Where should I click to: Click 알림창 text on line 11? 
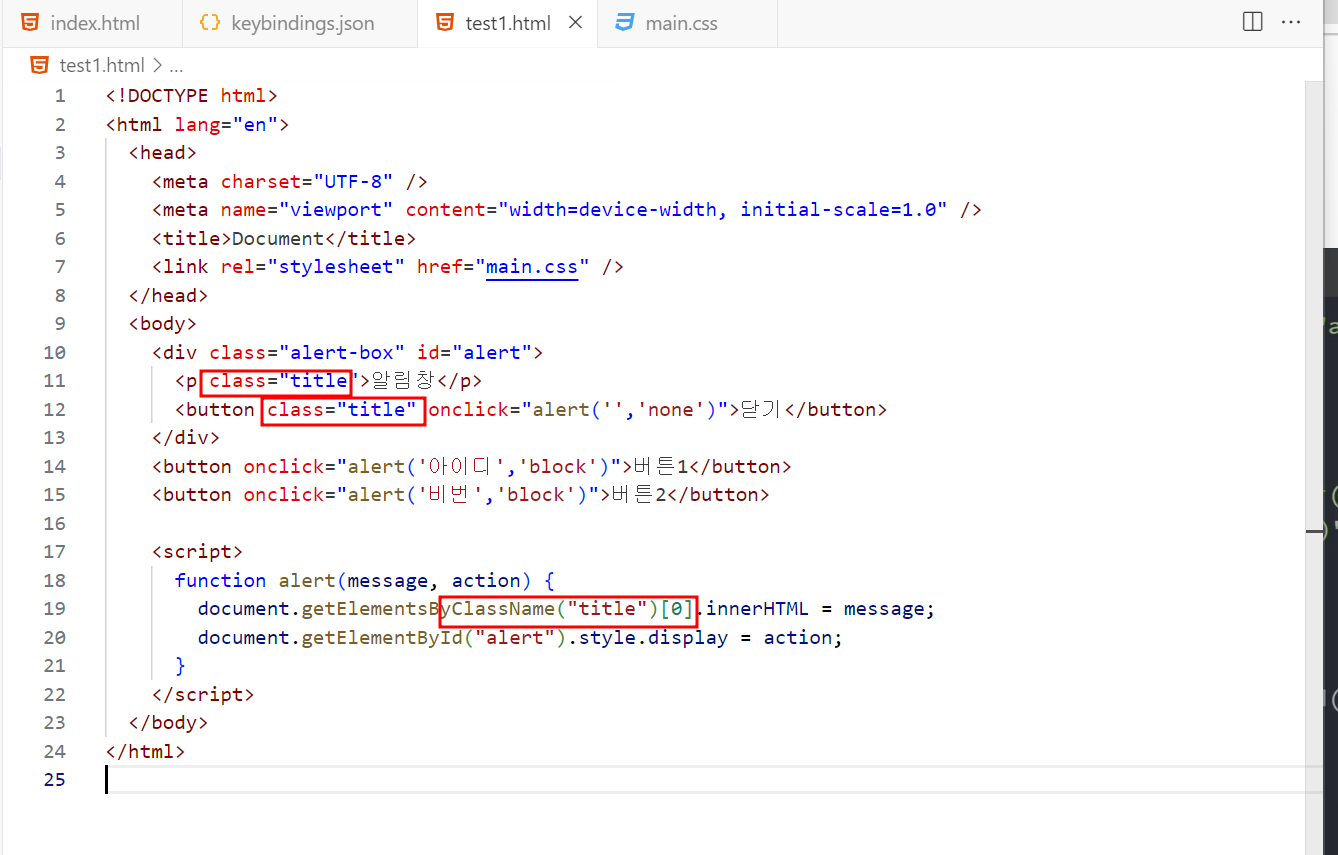click(404, 381)
